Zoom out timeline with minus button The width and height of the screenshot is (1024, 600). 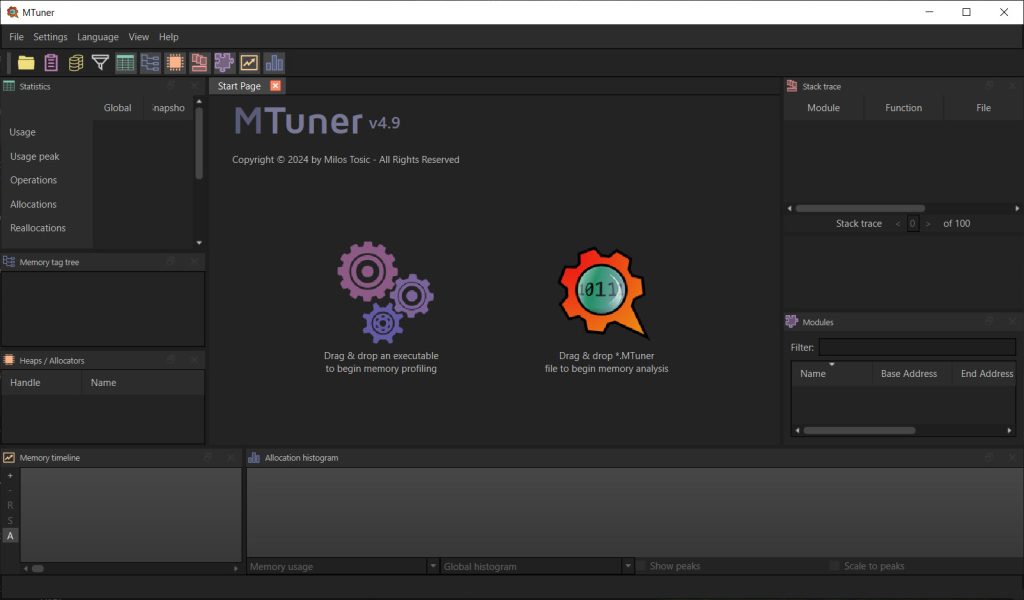point(10,491)
